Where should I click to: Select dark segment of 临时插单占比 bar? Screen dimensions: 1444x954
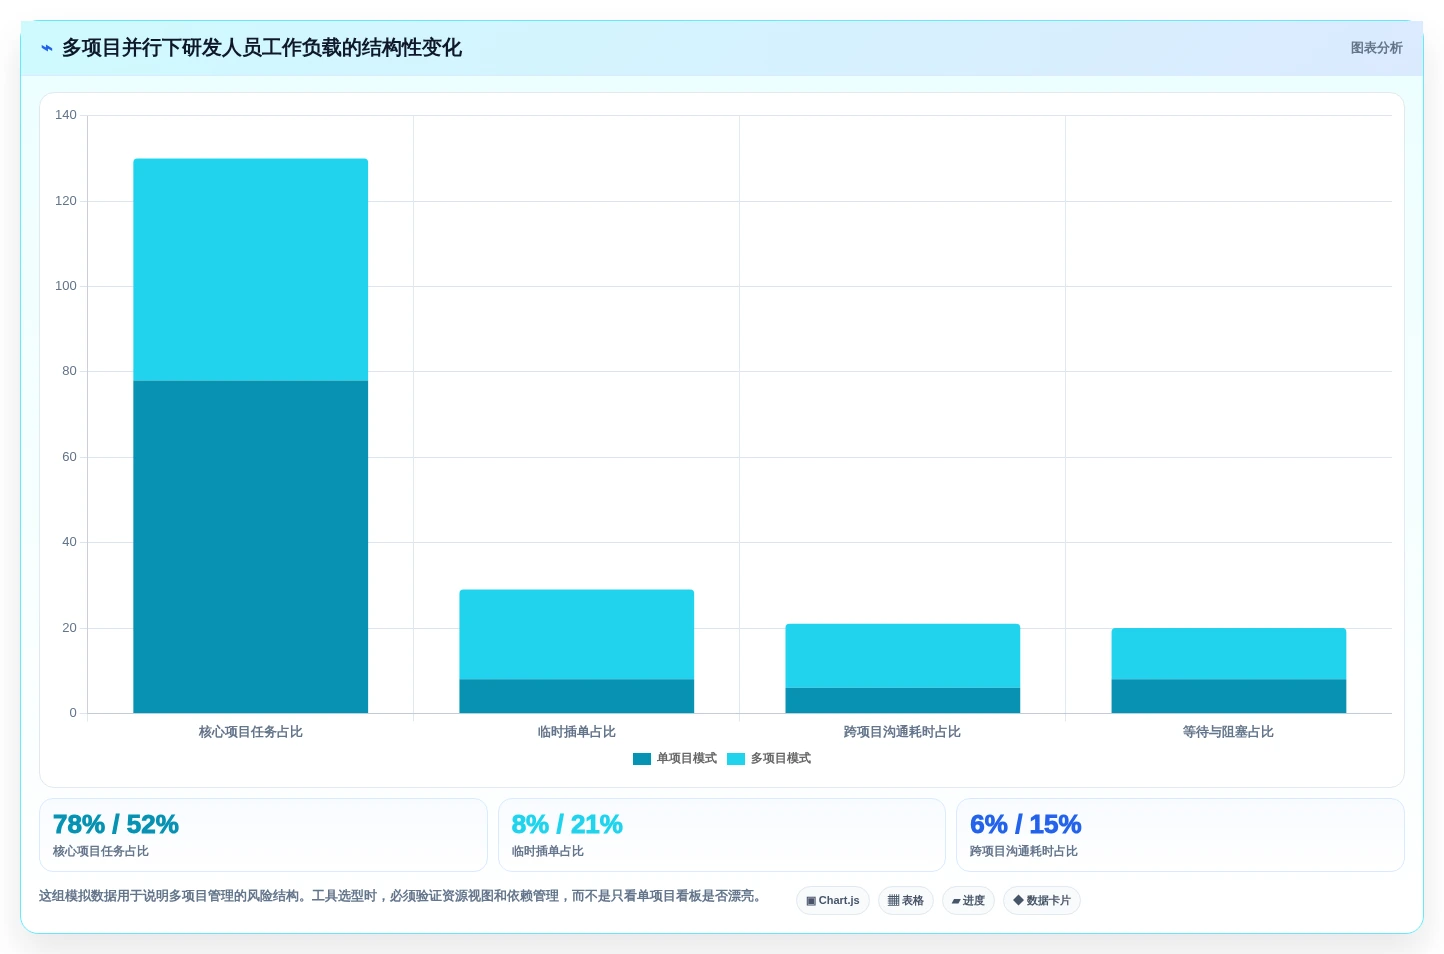[x=577, y=697]
